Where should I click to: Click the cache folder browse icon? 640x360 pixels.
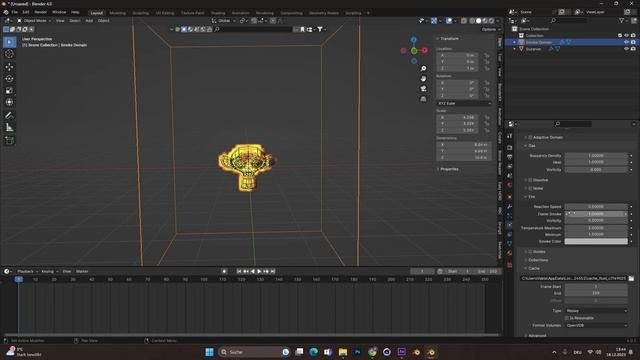[631, 278]
